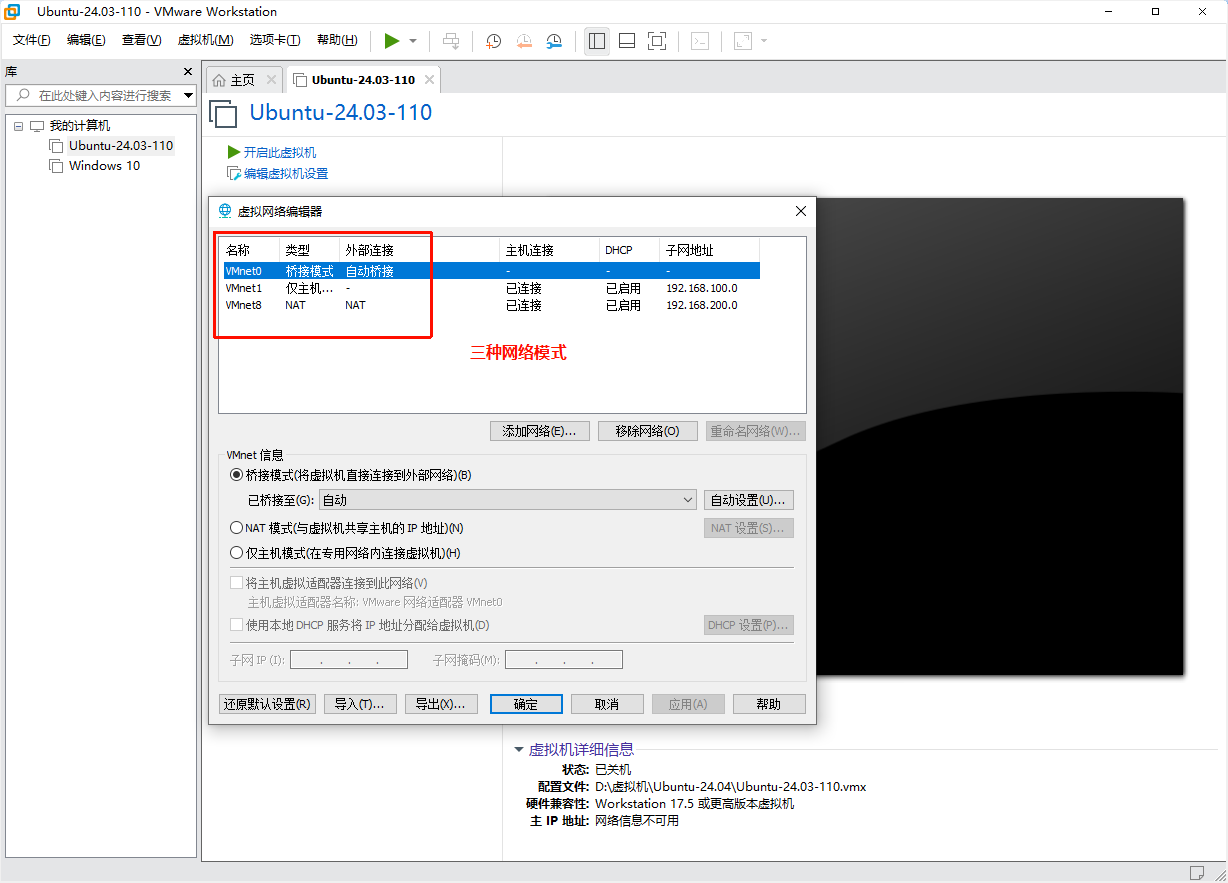Select the 桥接模式 radio button
Image resolution: width=1228 pixels, height=883 pixels.
click(237, 475)
